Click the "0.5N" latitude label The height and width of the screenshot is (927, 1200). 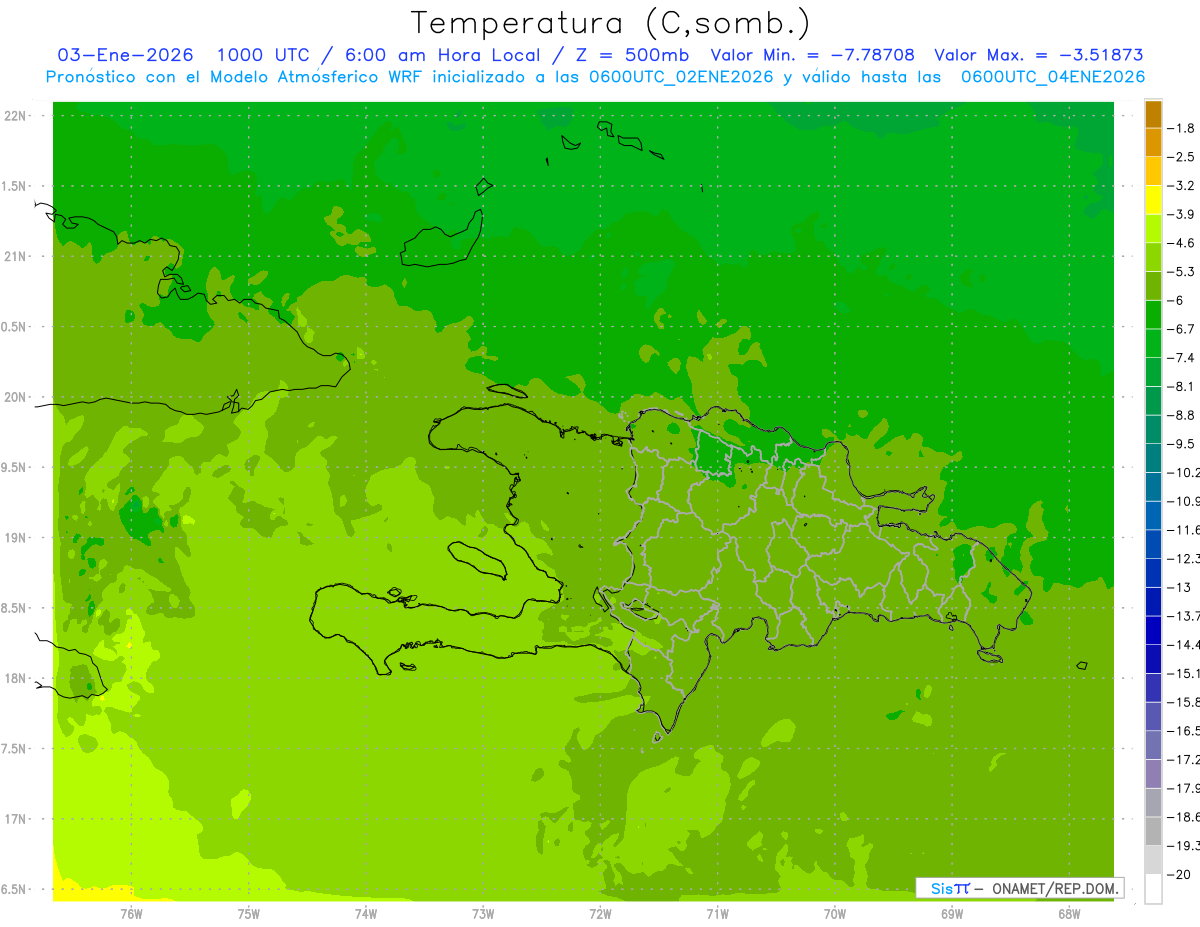(15, 327)
